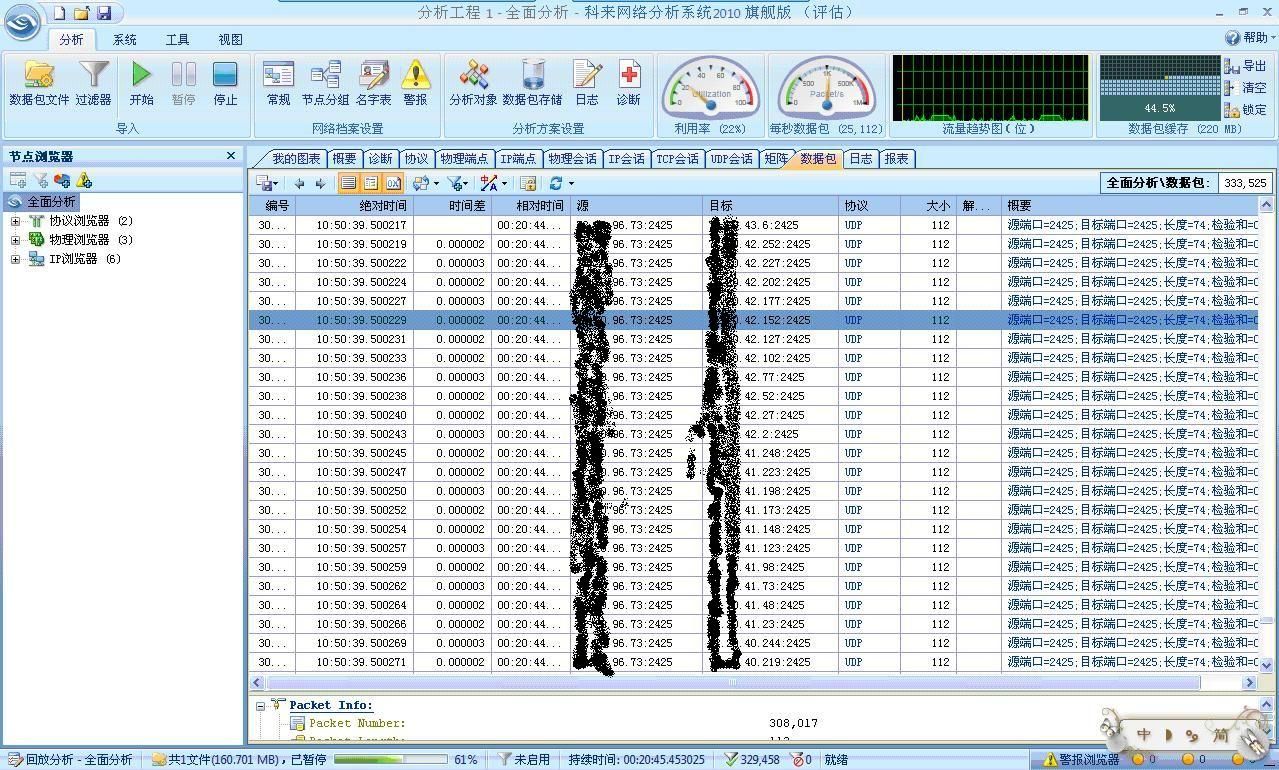Open the 工具 ribbon tab
Image resolution: width=1279 pixels, height=770 pixels.
coord(177,40)
